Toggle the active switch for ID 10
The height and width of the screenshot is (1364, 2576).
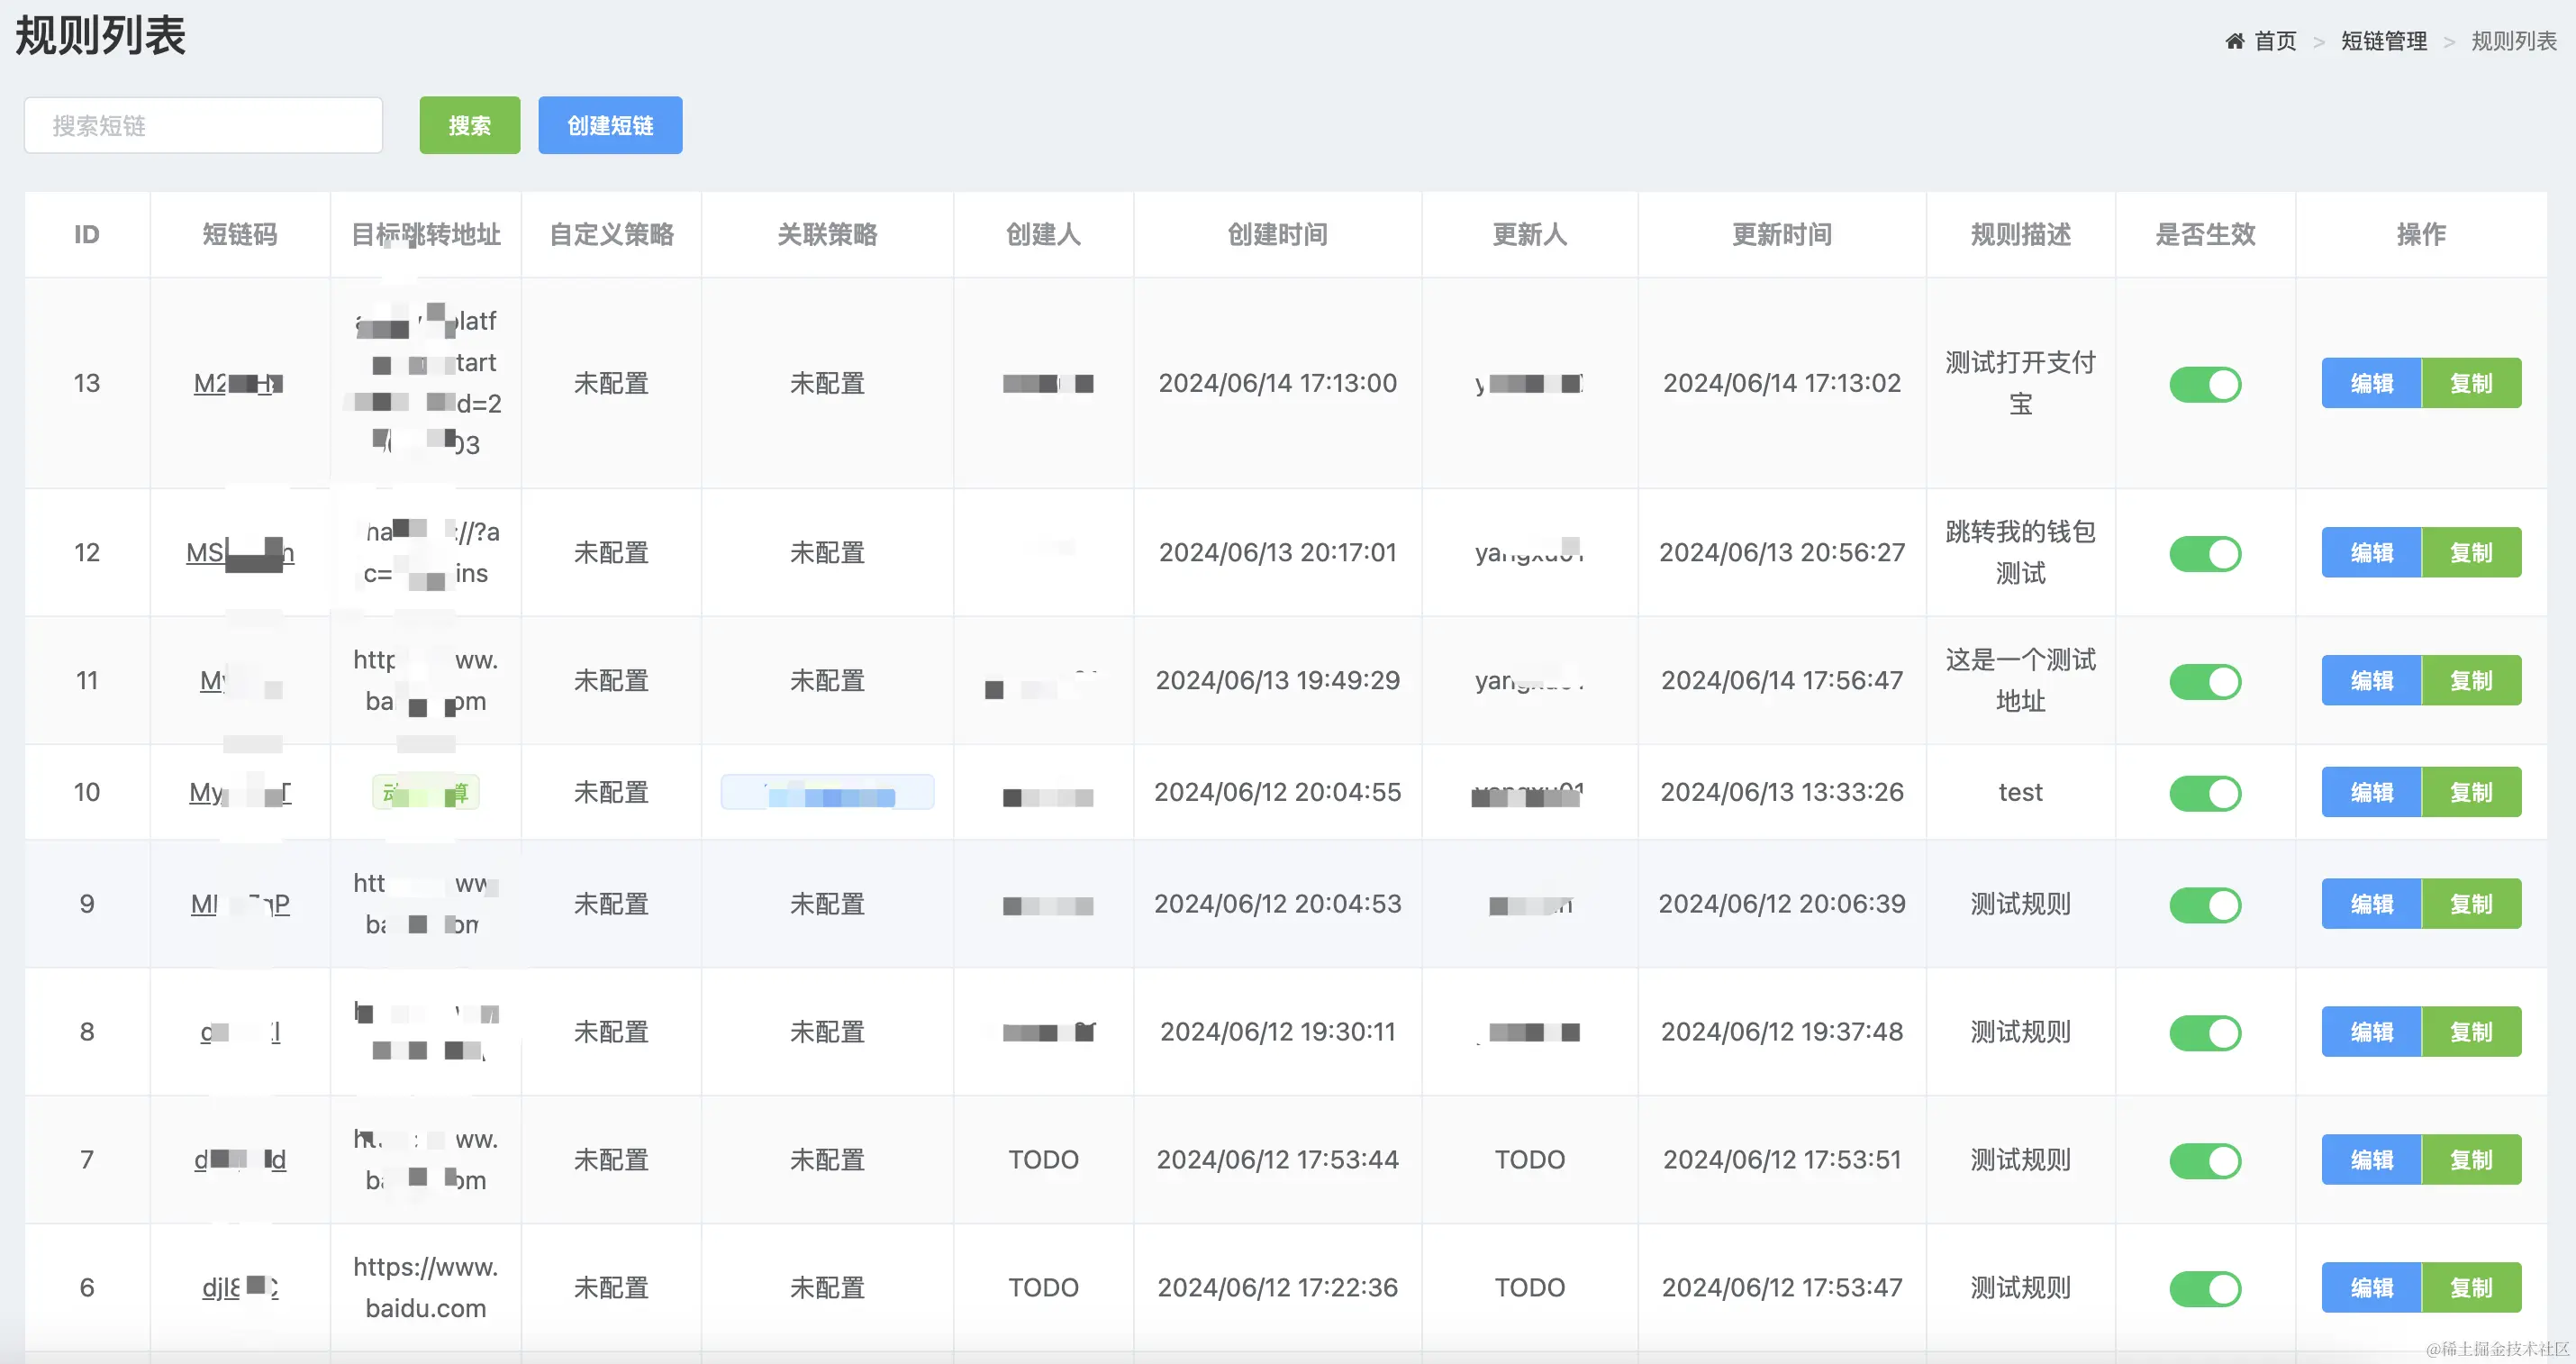click(x=2204, y=793)
